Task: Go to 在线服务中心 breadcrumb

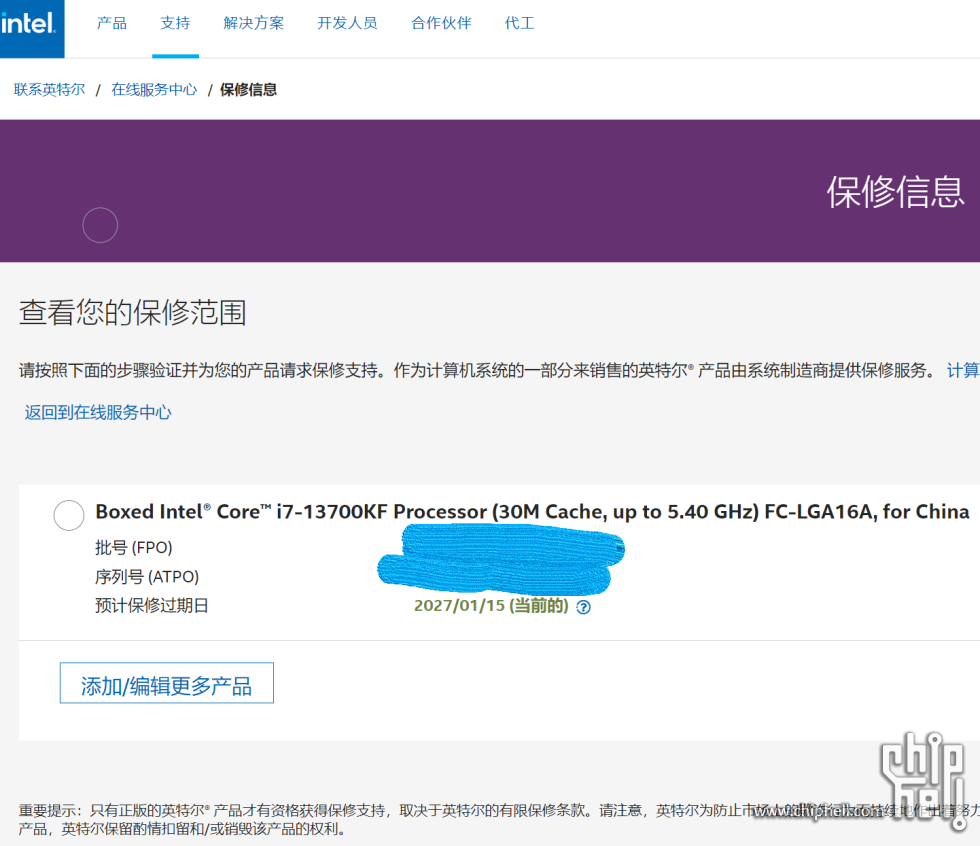Action: coord(154,90)
